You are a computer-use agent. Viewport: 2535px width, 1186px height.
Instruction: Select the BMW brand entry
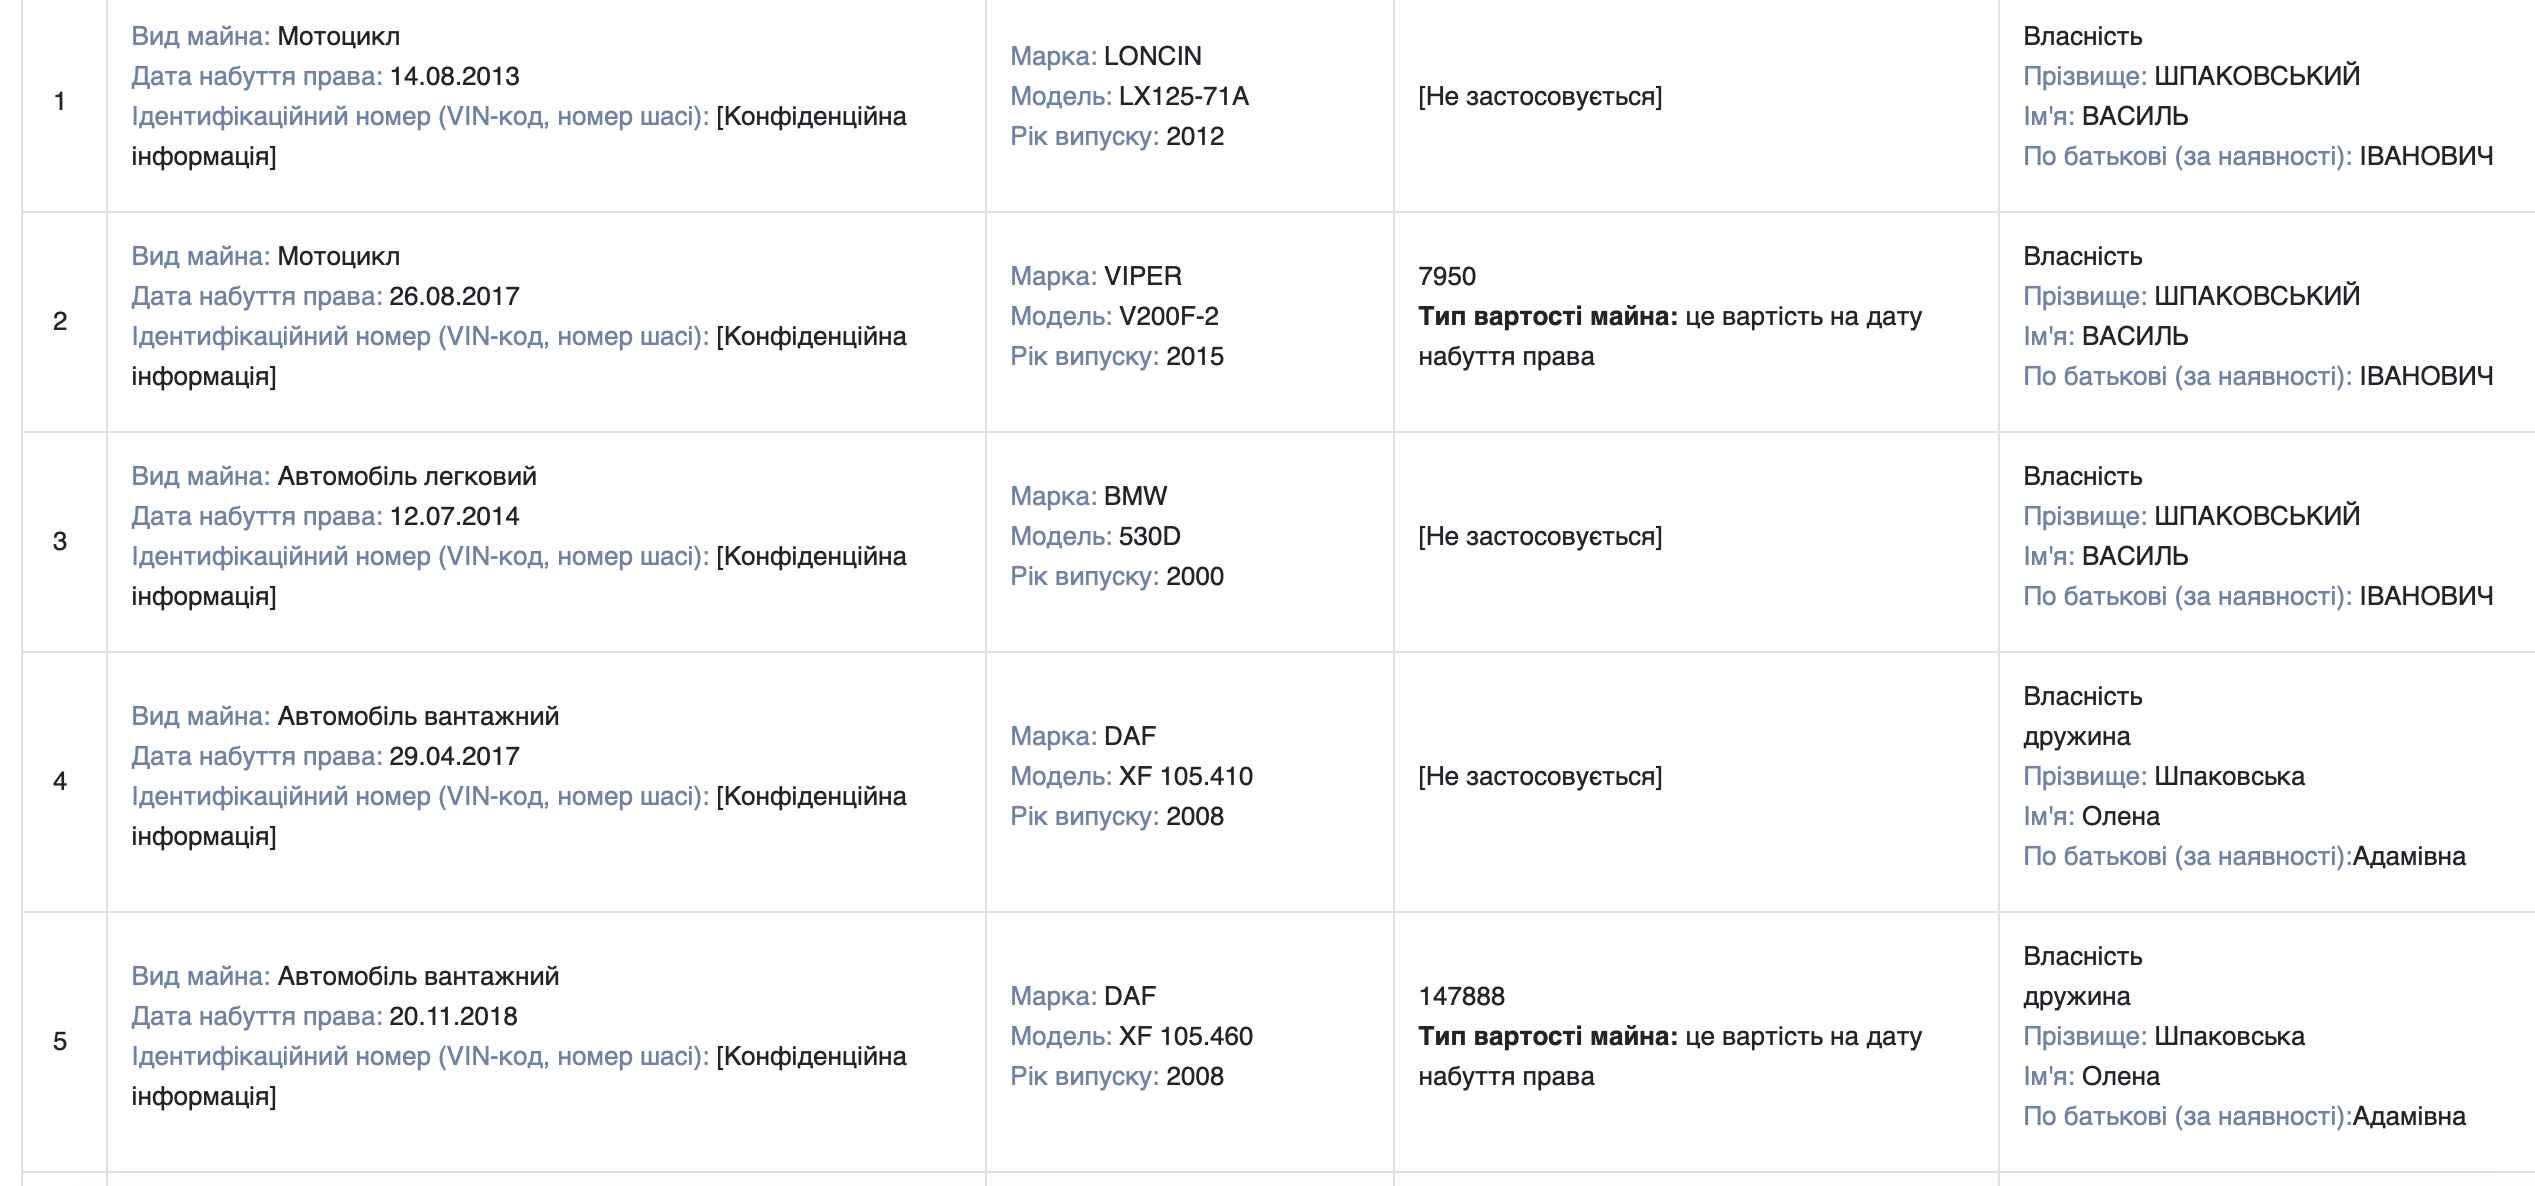coord(1136,496)
